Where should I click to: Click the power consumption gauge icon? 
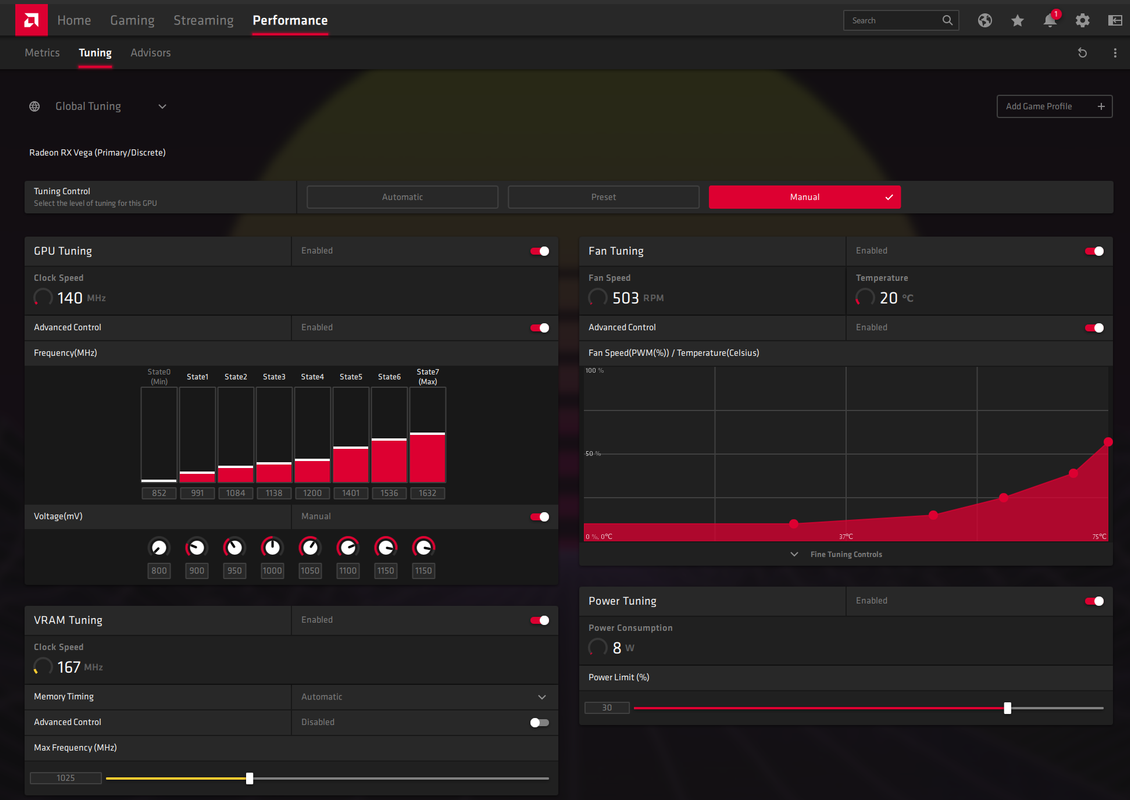pyautogui.click(x=597, y=647)
